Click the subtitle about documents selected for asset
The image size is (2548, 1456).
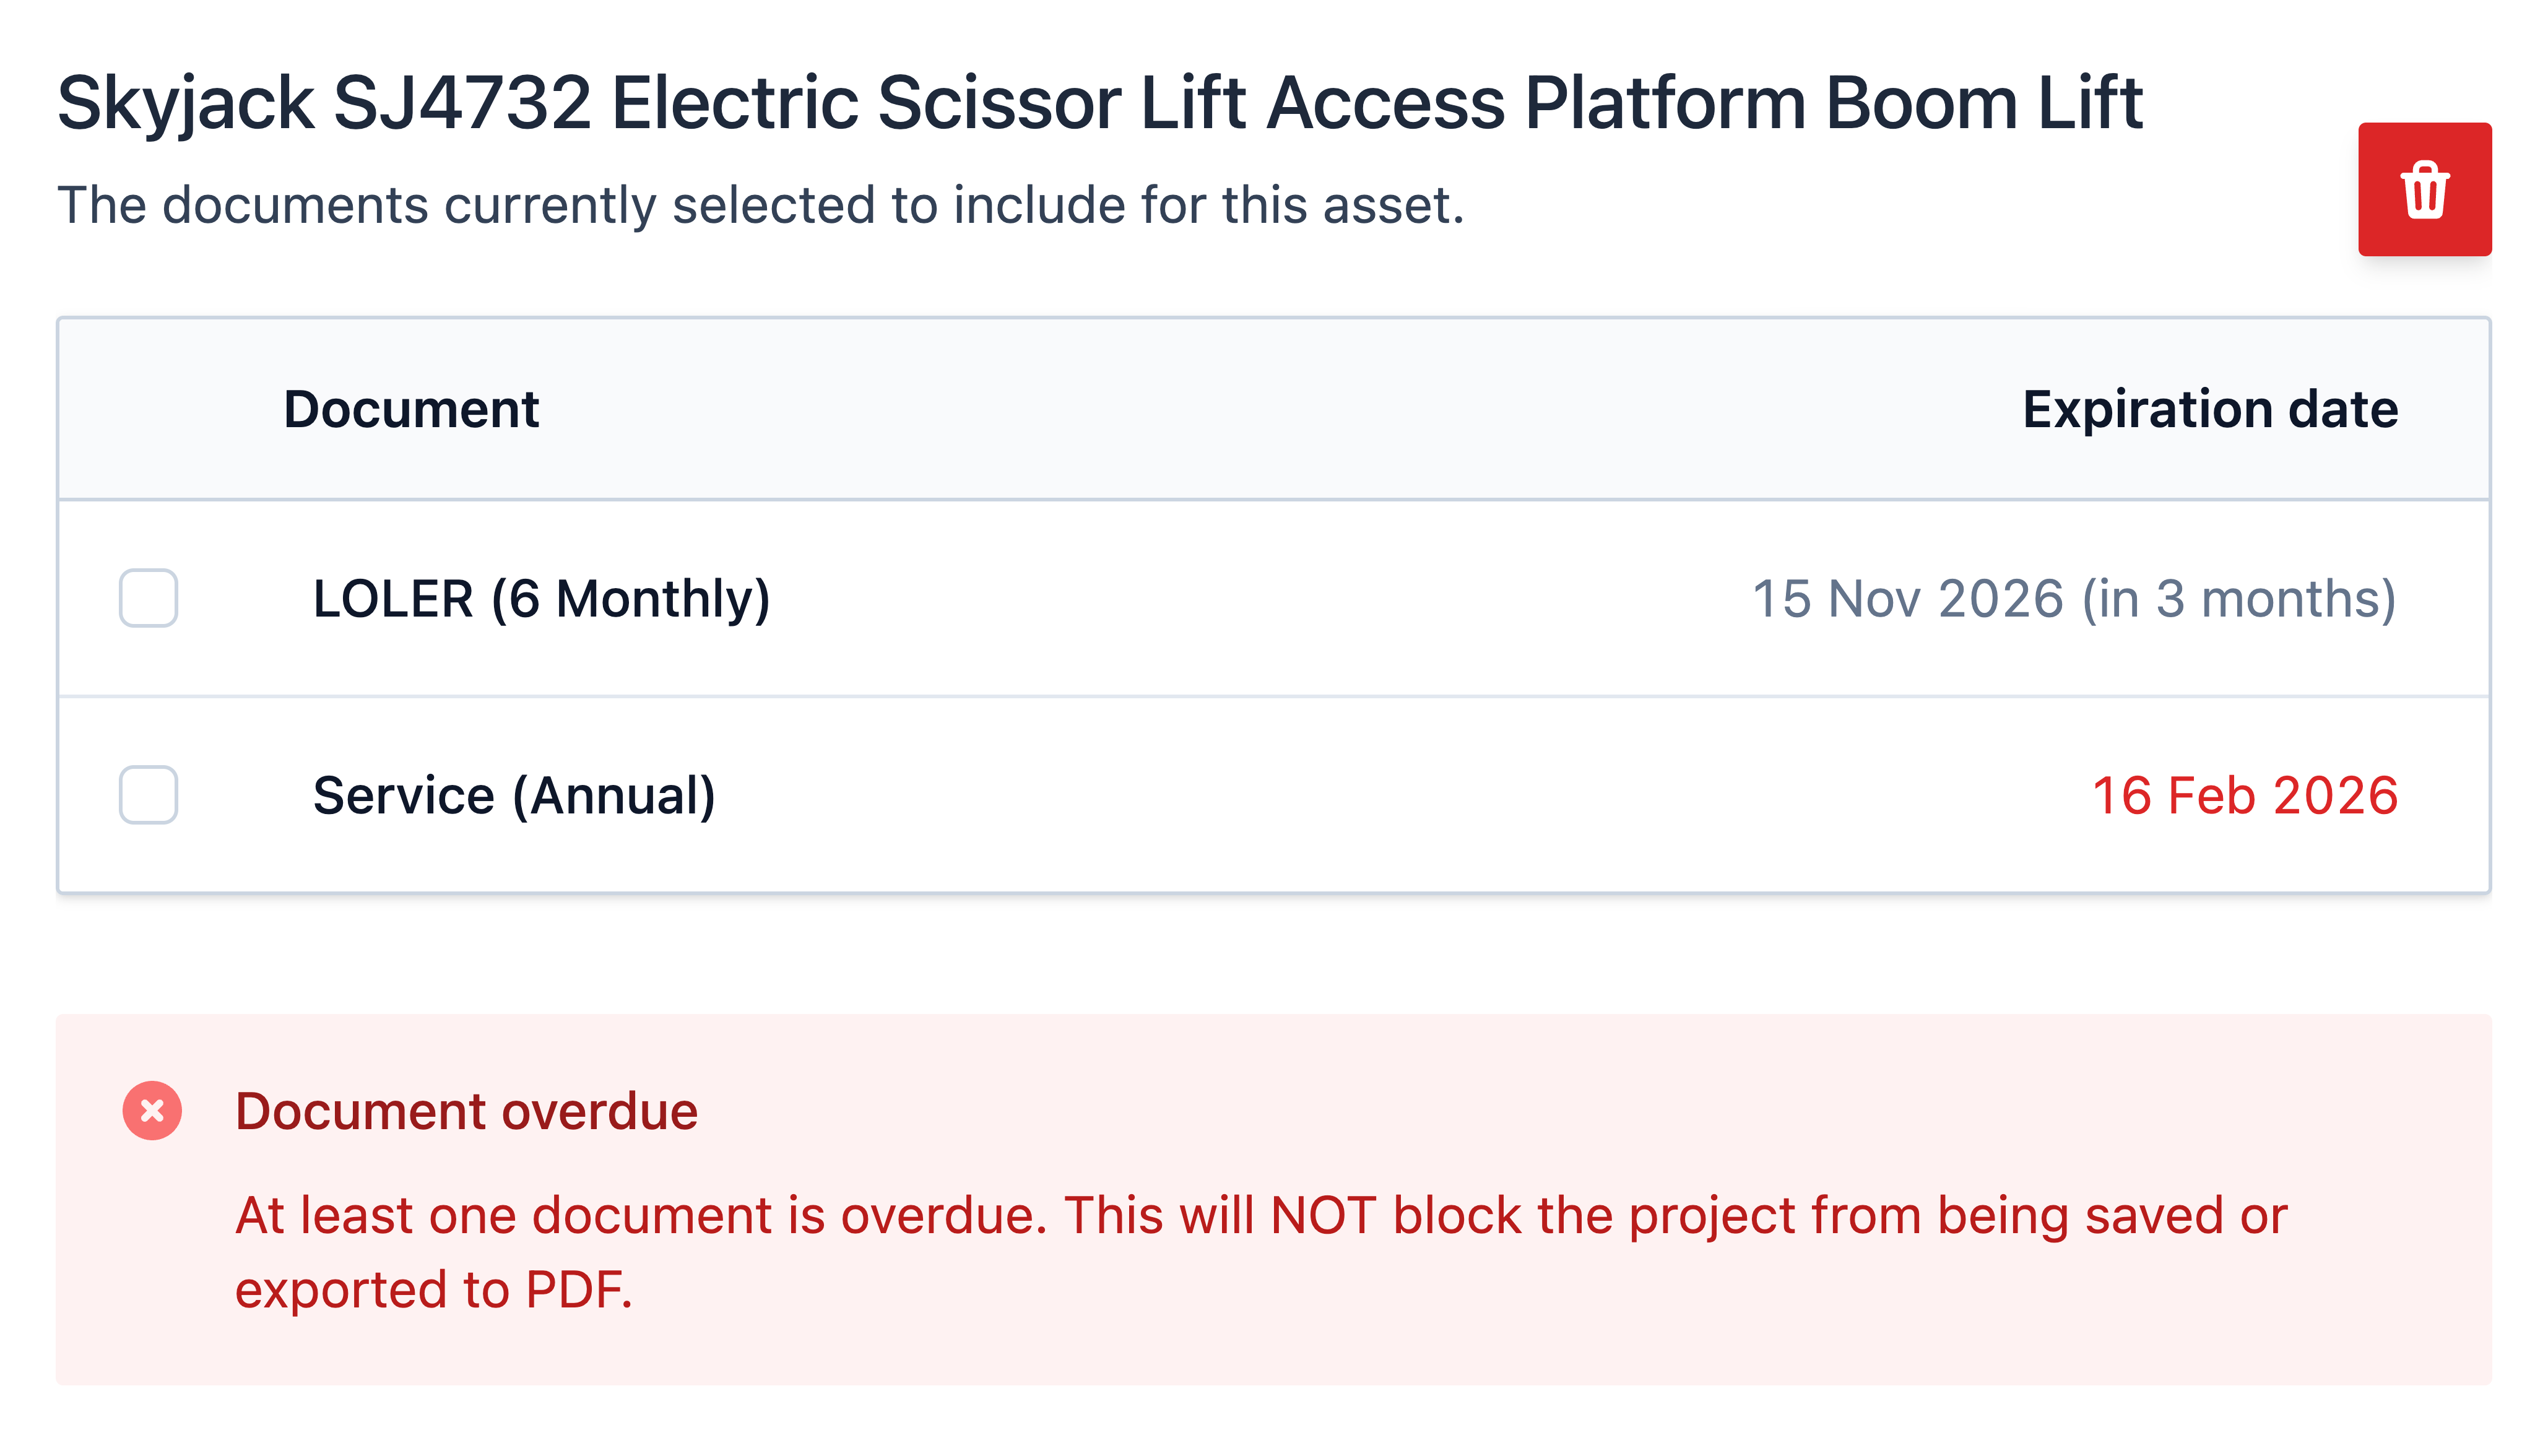click(761, 205)
